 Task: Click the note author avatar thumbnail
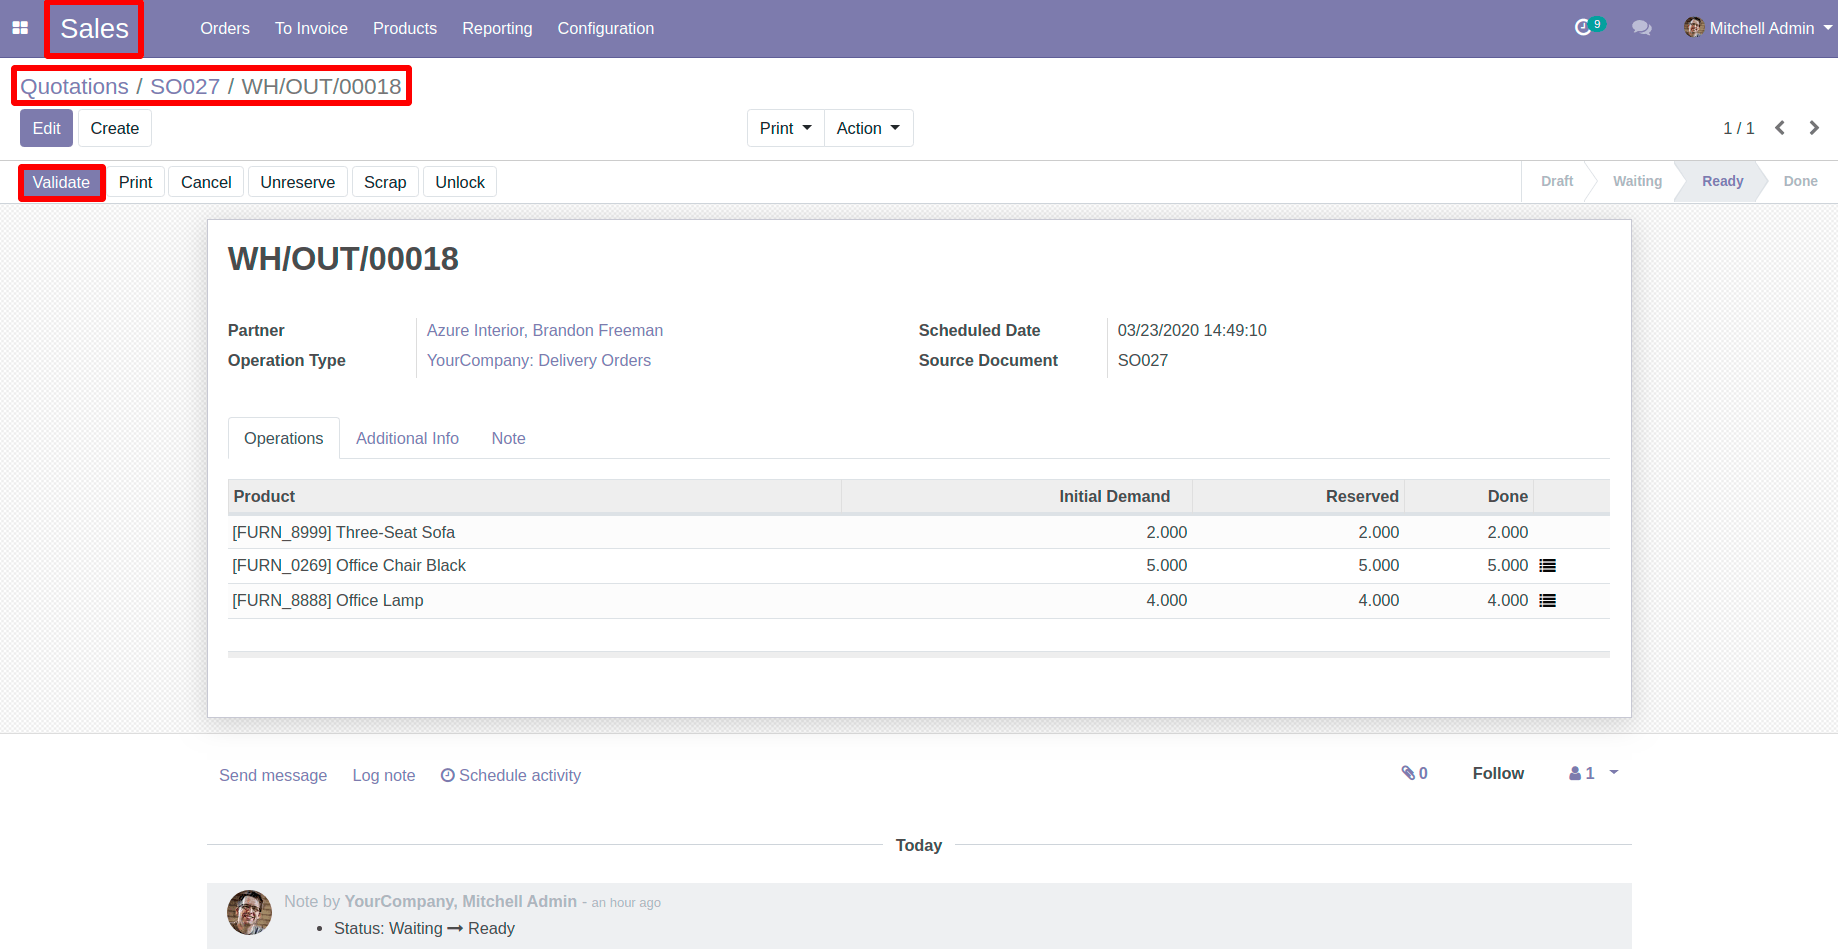click(249, 912)
